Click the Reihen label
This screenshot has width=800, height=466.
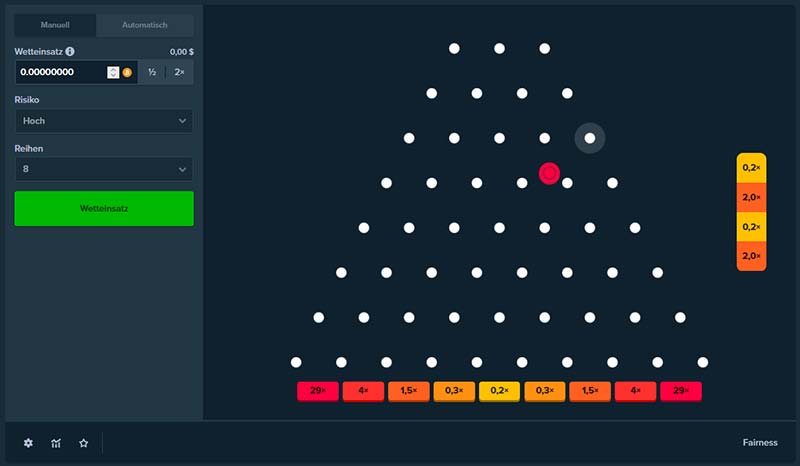coord(29,149)
